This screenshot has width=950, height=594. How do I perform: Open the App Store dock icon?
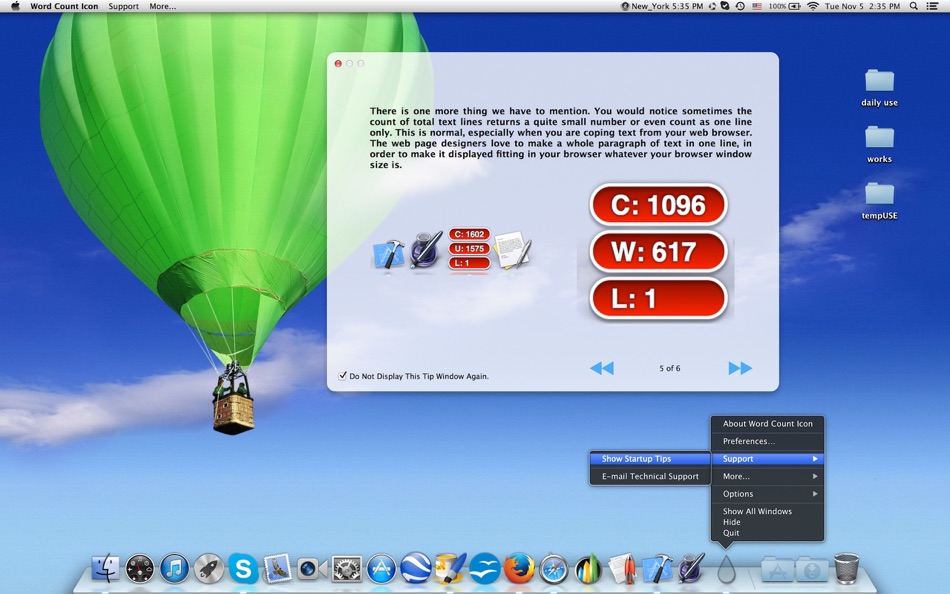[381, 569]
